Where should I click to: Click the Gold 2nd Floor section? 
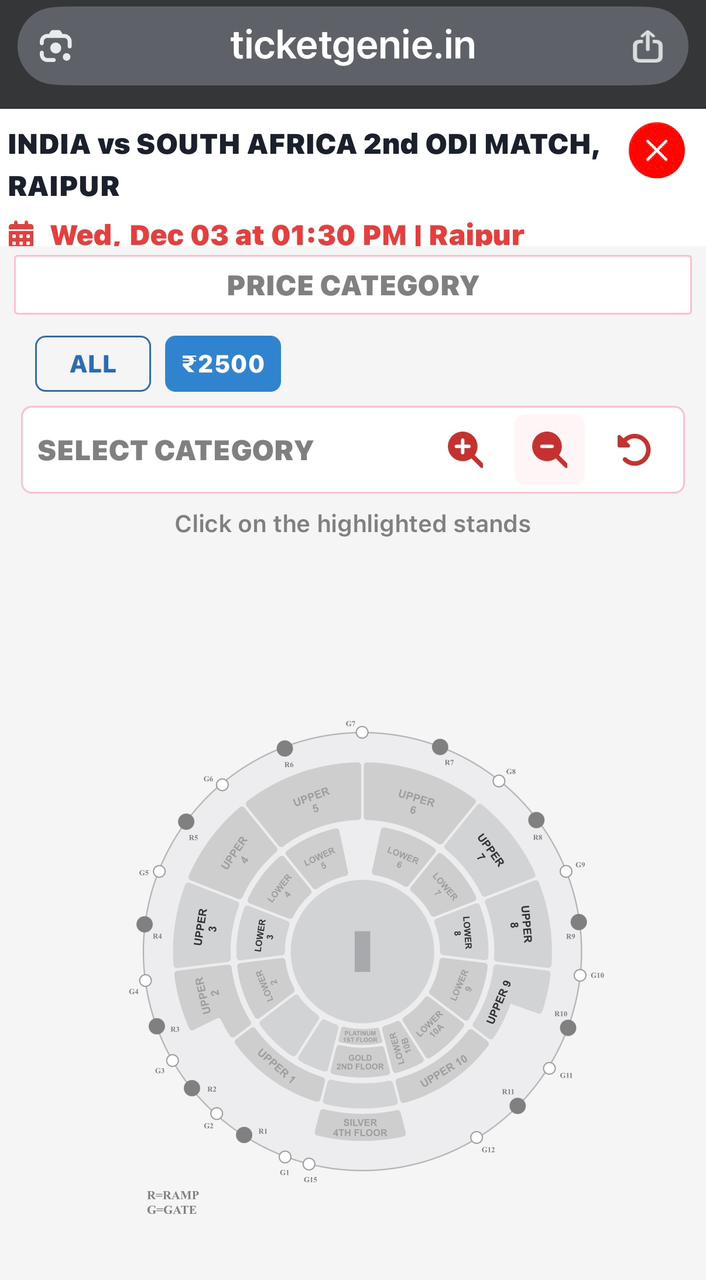click(x=360, y=1062)
